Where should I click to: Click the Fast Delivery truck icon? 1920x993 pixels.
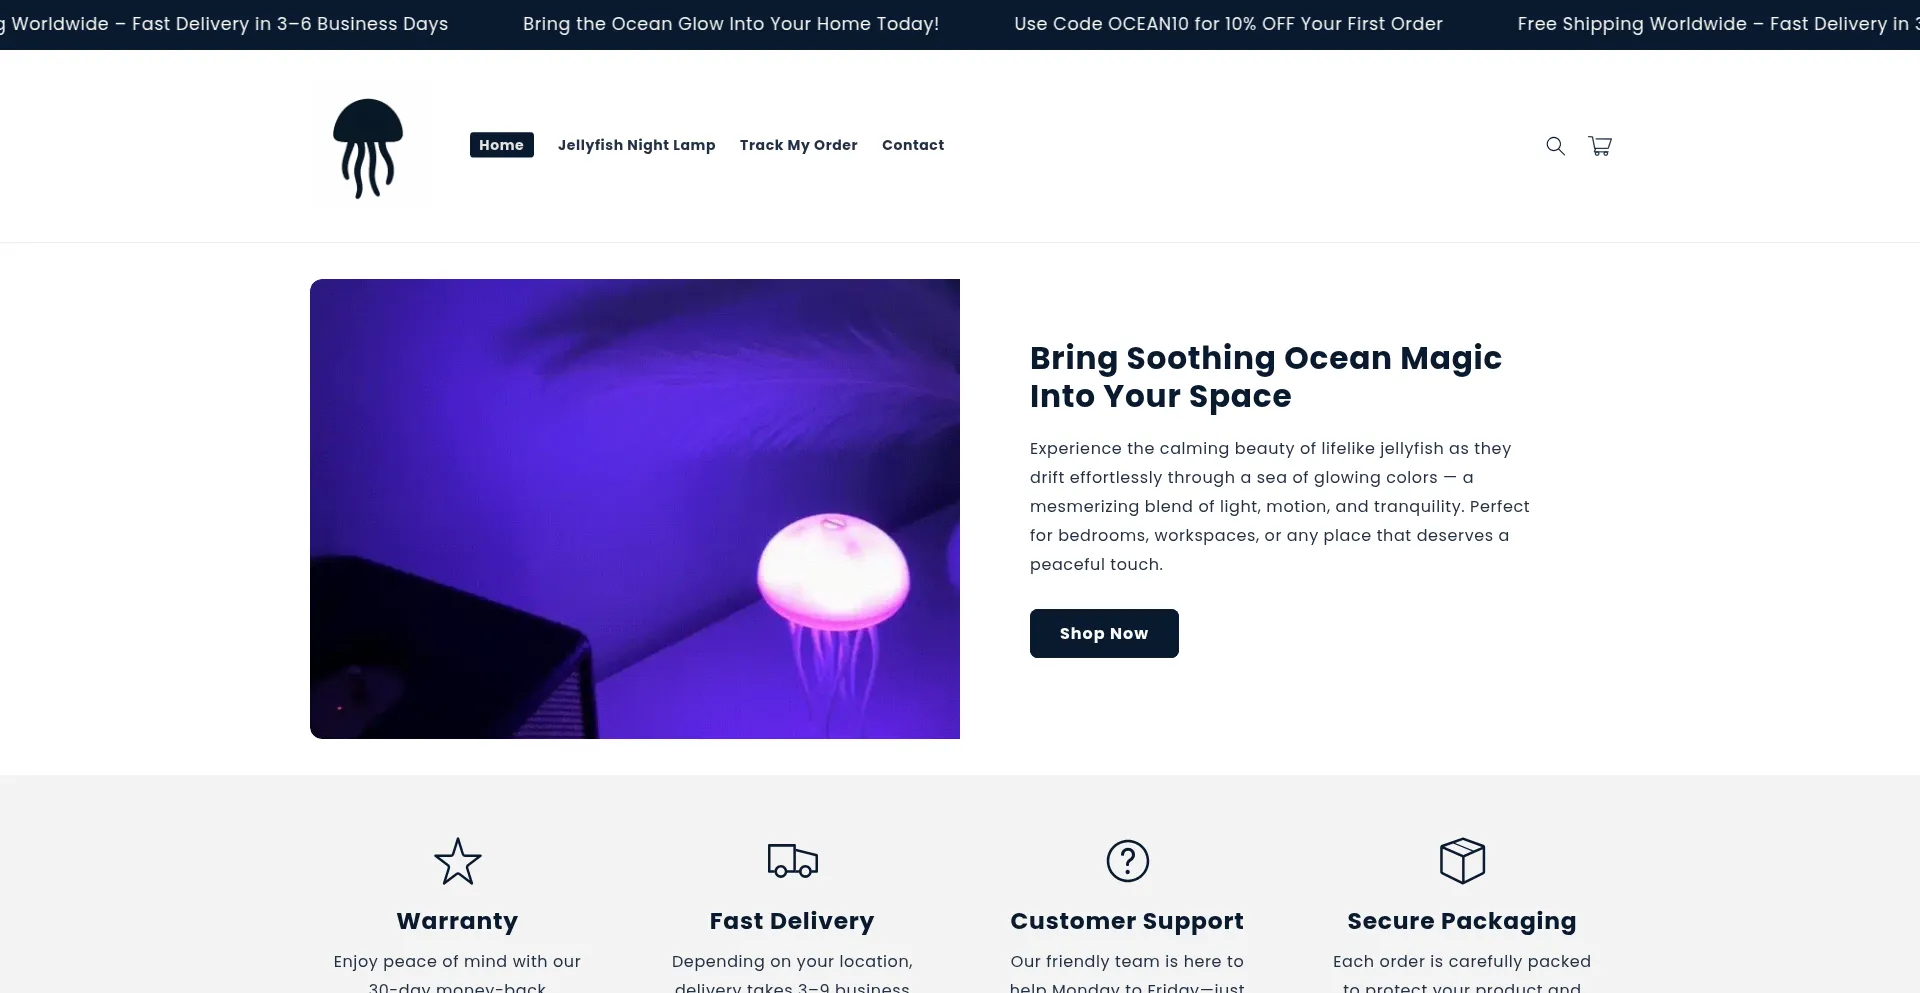(x=793, y=860)
